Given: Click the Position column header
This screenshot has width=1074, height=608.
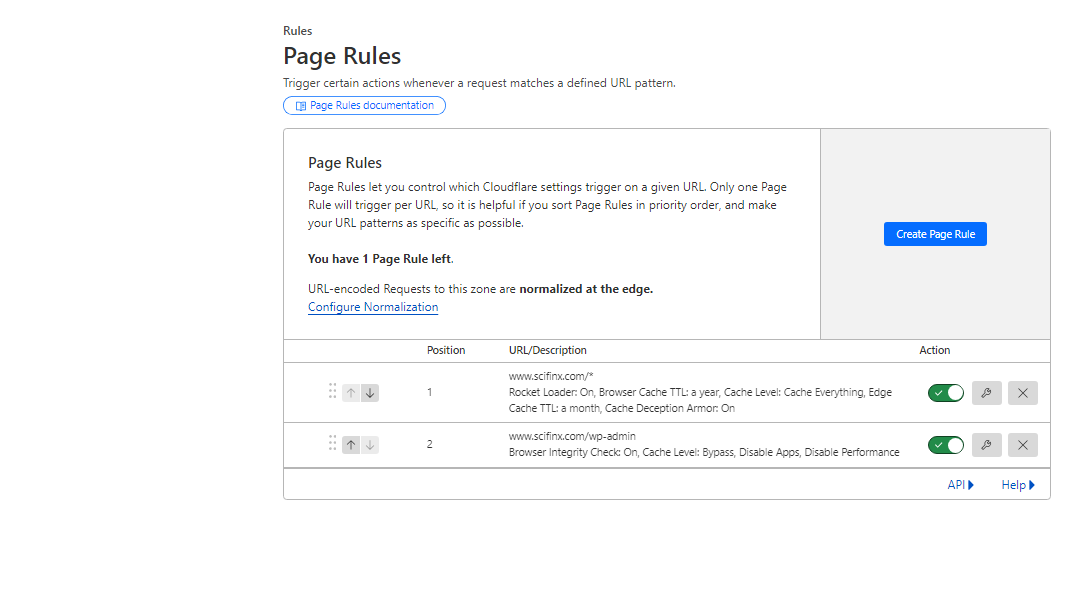Looking at the screenshot, I should 446,350.
